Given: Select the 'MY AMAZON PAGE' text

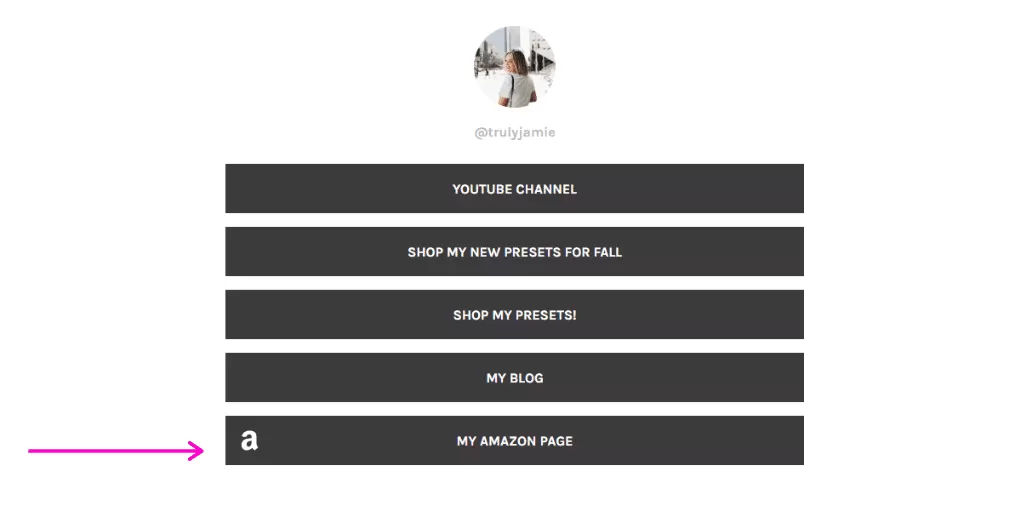Looking at the screenshot, I should (514, 441).
